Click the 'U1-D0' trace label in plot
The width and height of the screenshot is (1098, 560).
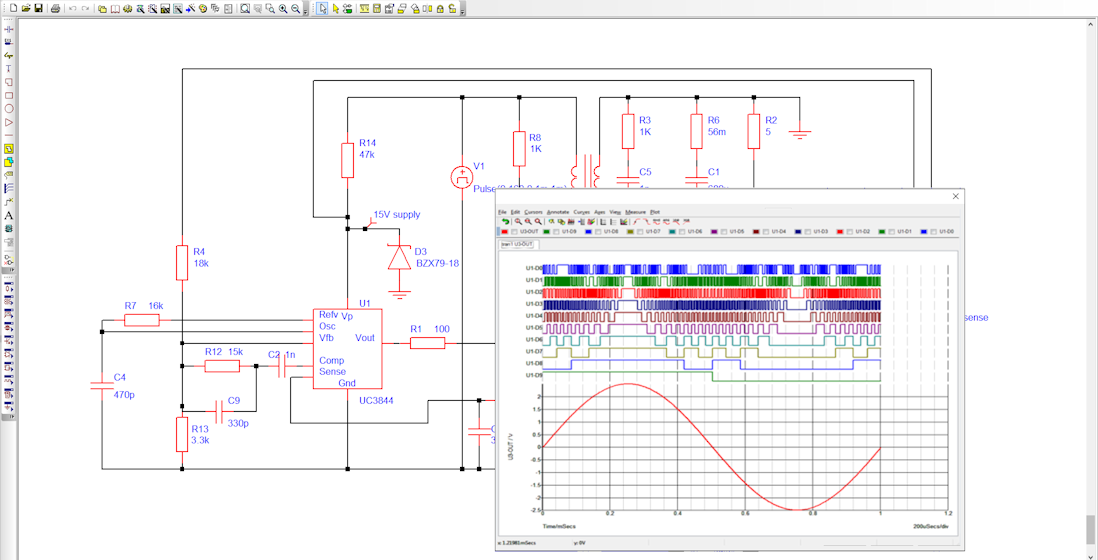click(534, 268)
